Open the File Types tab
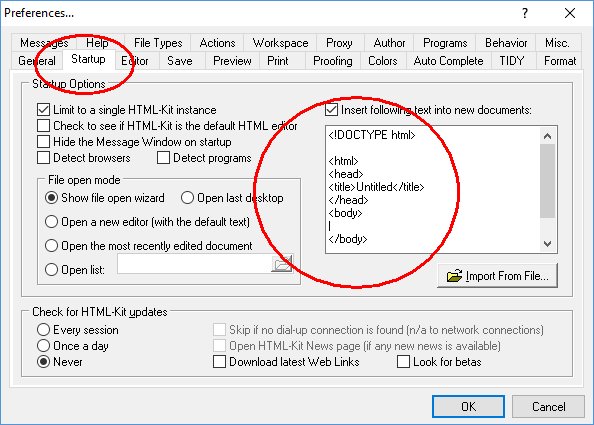594x425 pixels. pyautogui.click(x=158, y=43)
